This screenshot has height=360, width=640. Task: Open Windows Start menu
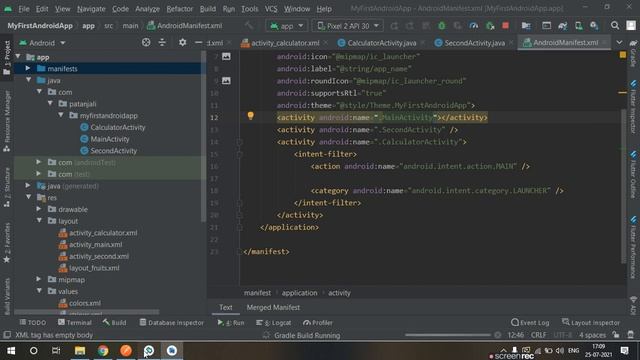click(x=11, y=351)
